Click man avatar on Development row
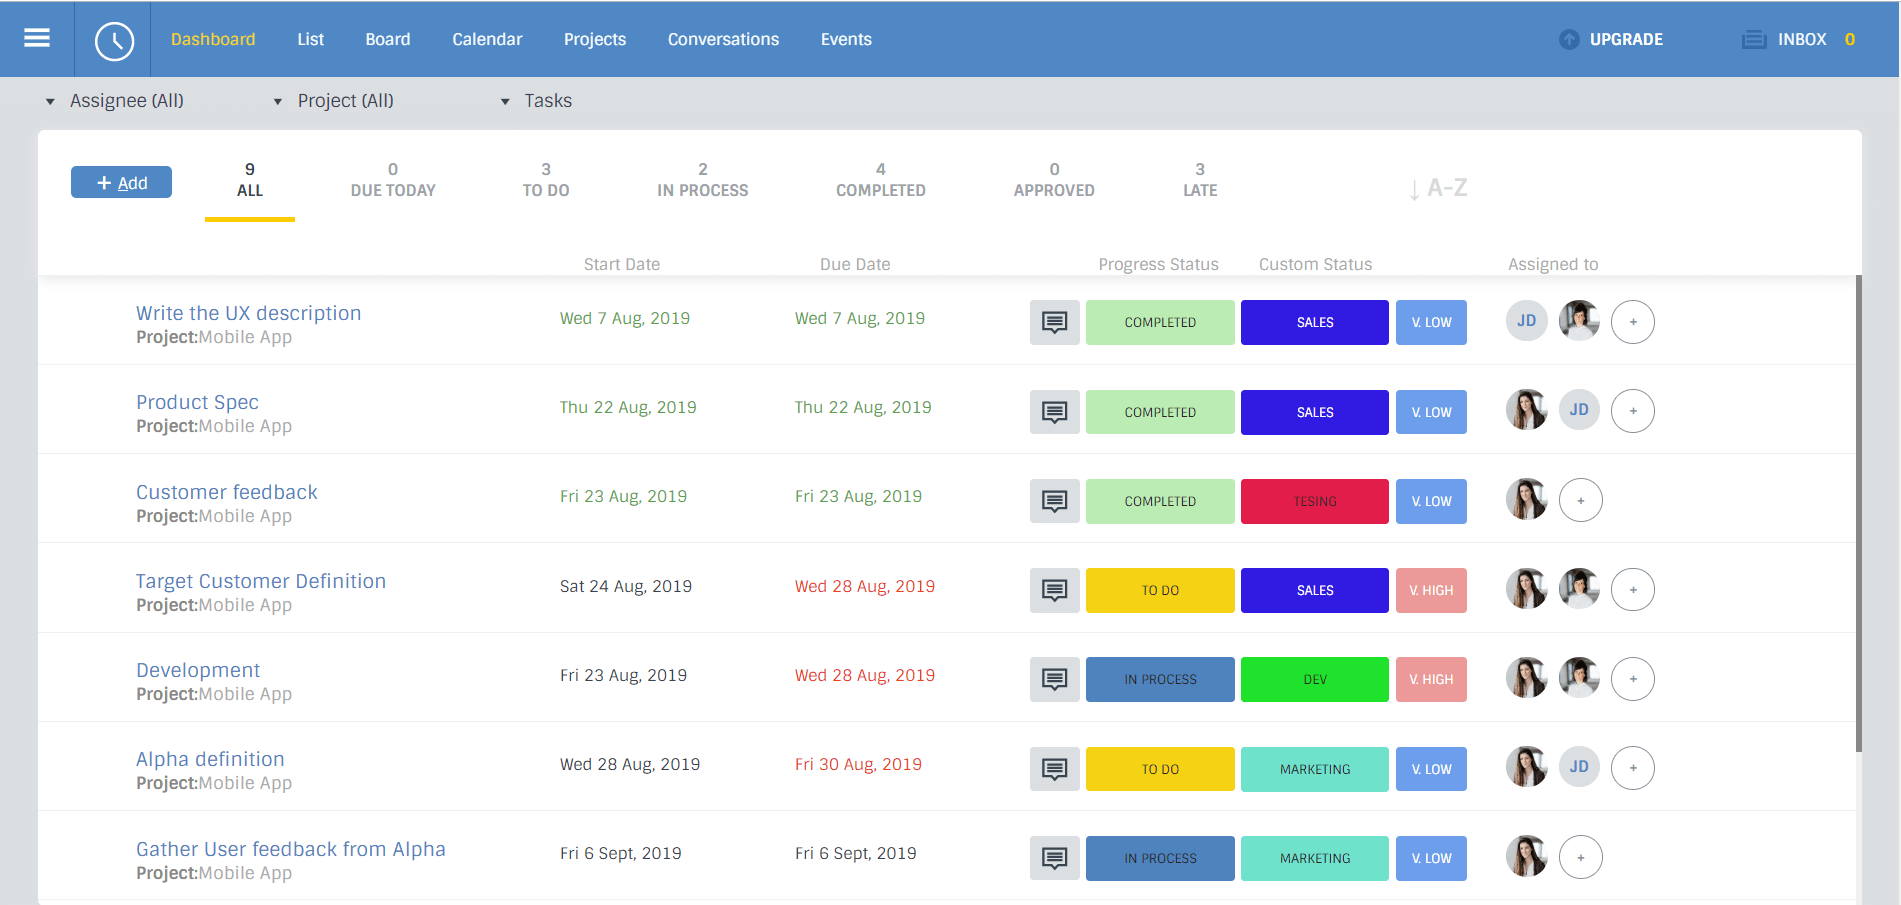 [x=1579, y=678]
